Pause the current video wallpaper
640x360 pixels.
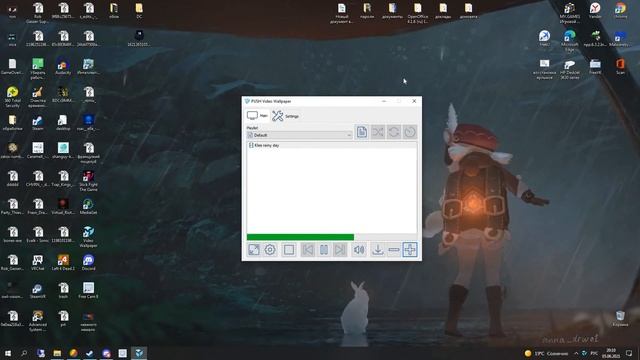tap(324, 249)
